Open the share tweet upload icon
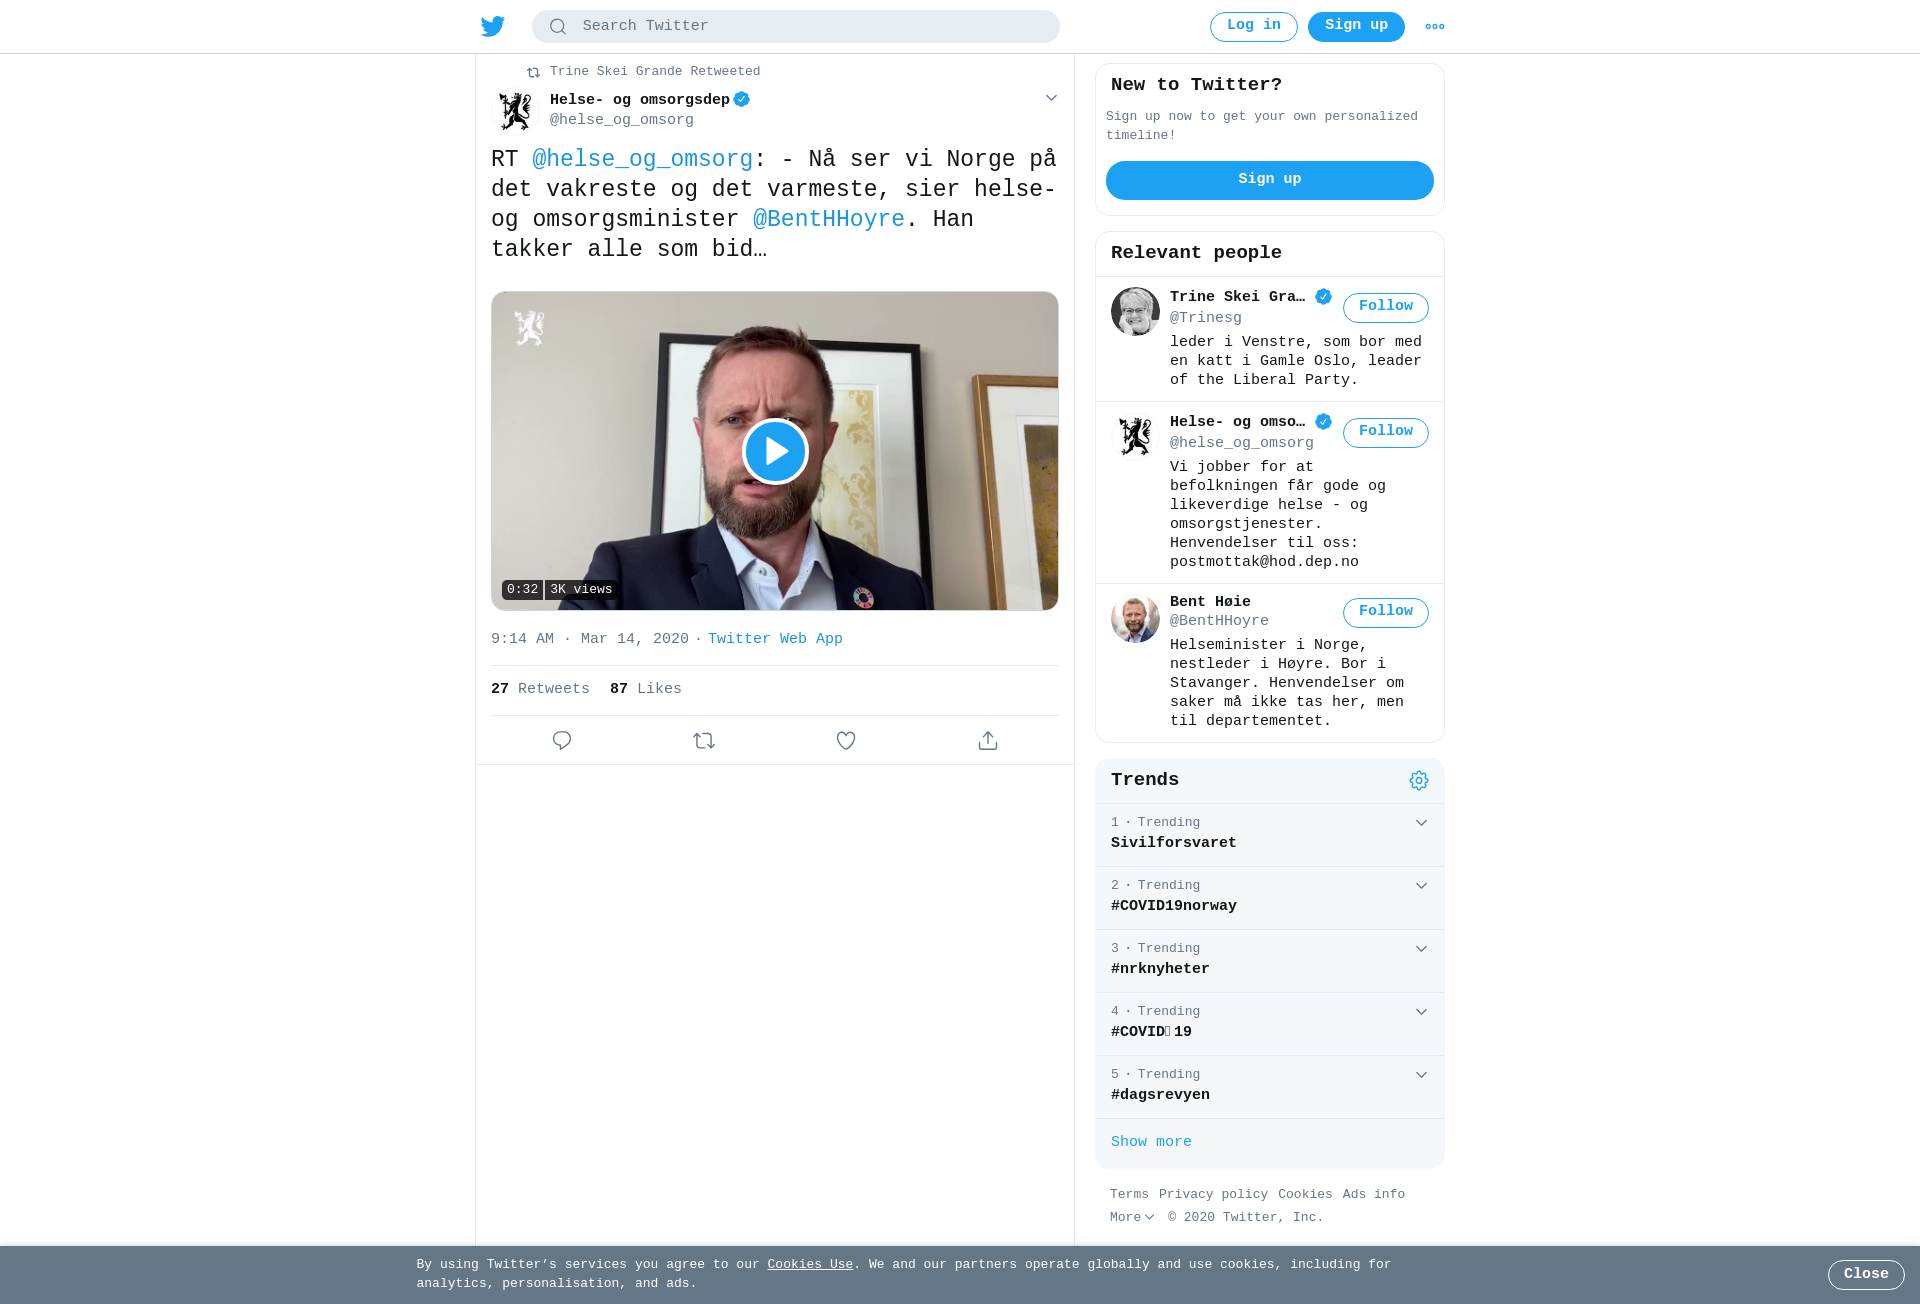 point(988,740)
